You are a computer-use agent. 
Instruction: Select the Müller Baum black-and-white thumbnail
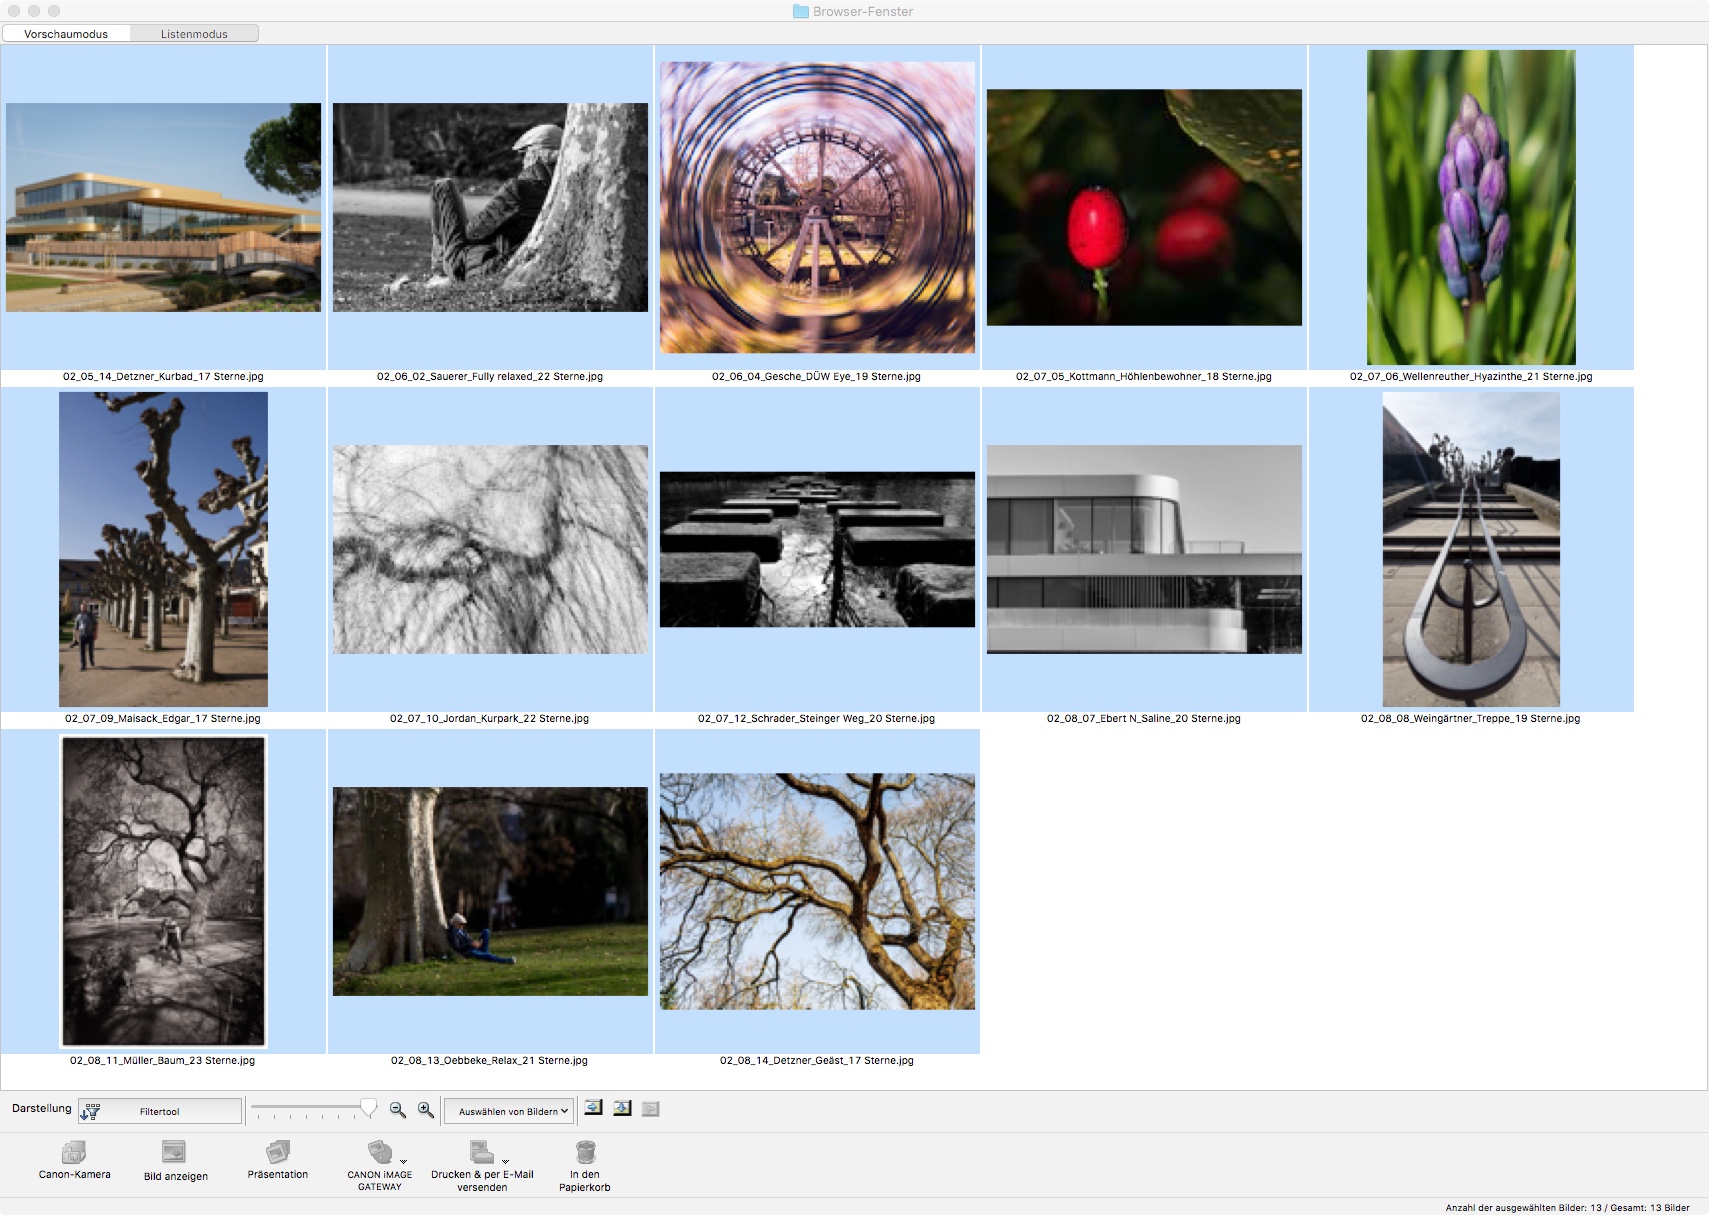pyautogui.click(x=163, y=891)
